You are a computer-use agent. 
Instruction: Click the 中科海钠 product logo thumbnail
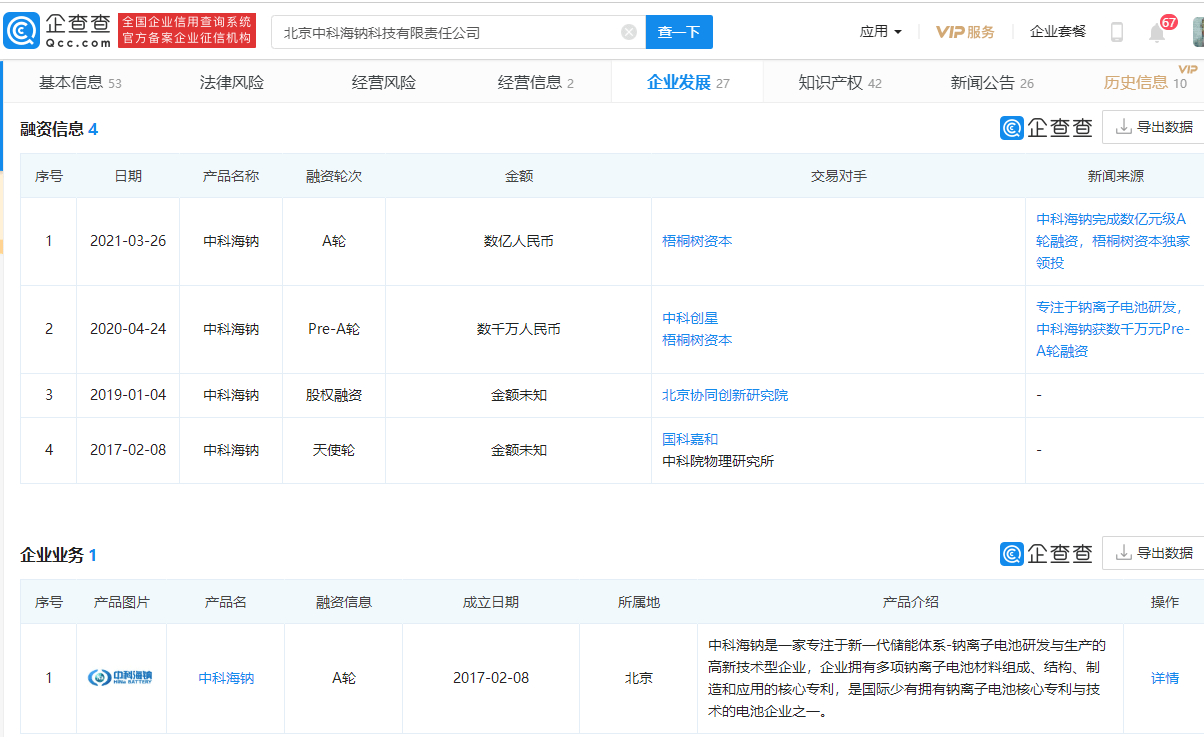click(x=120, y=678)
